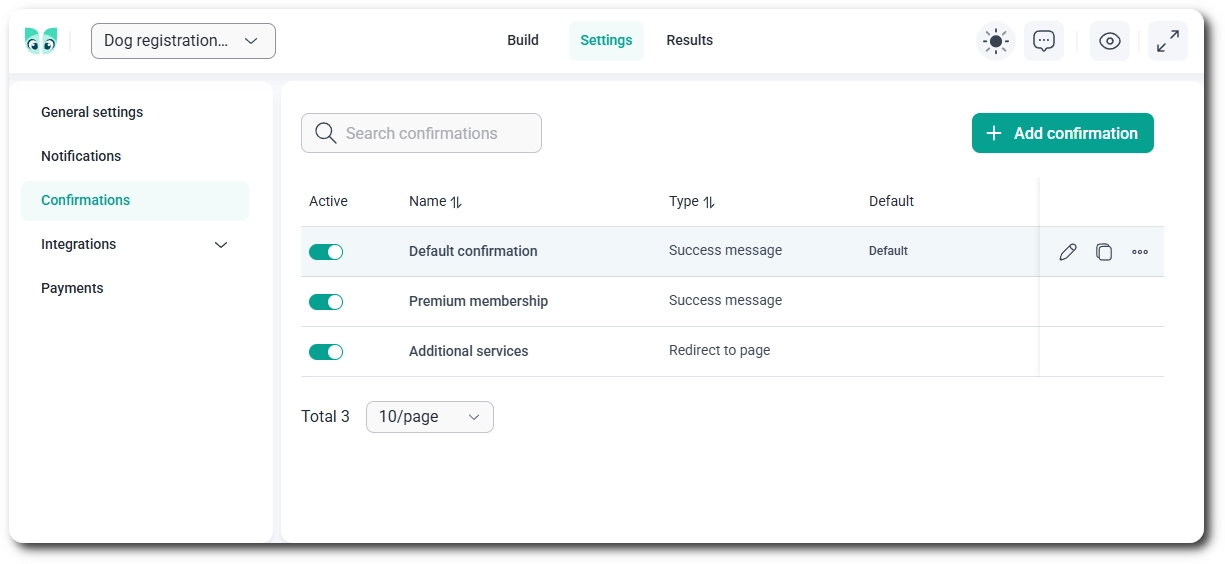This screenshot has width=1225, height=564.
Task: Sort by Type using arrows icon
Action: click(x=709, y=202)
